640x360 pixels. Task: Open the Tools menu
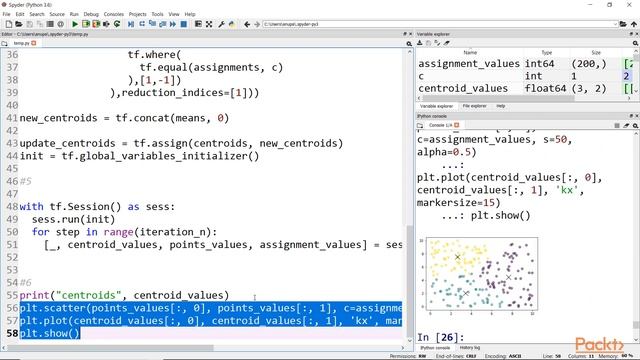[x=157, y=14]
